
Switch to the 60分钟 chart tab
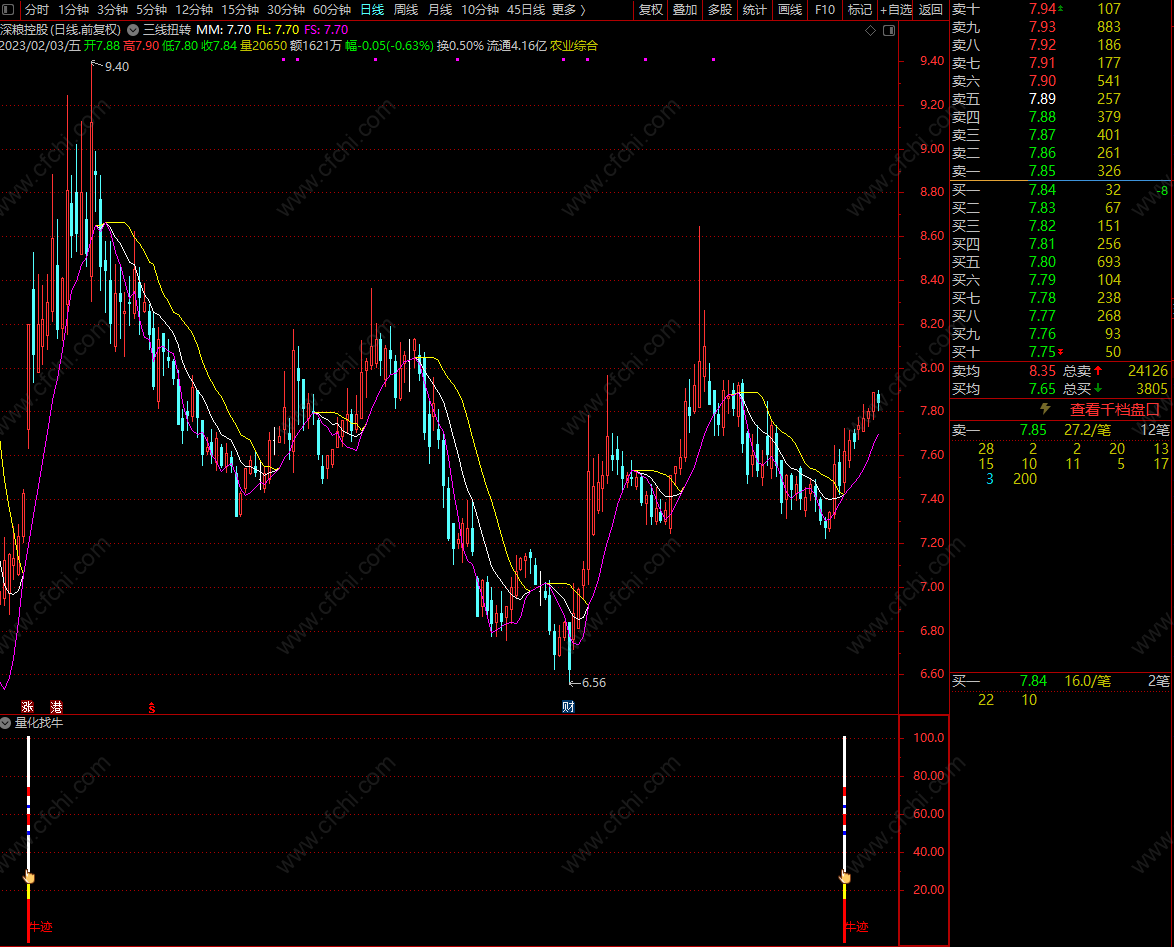pos(332,10)
